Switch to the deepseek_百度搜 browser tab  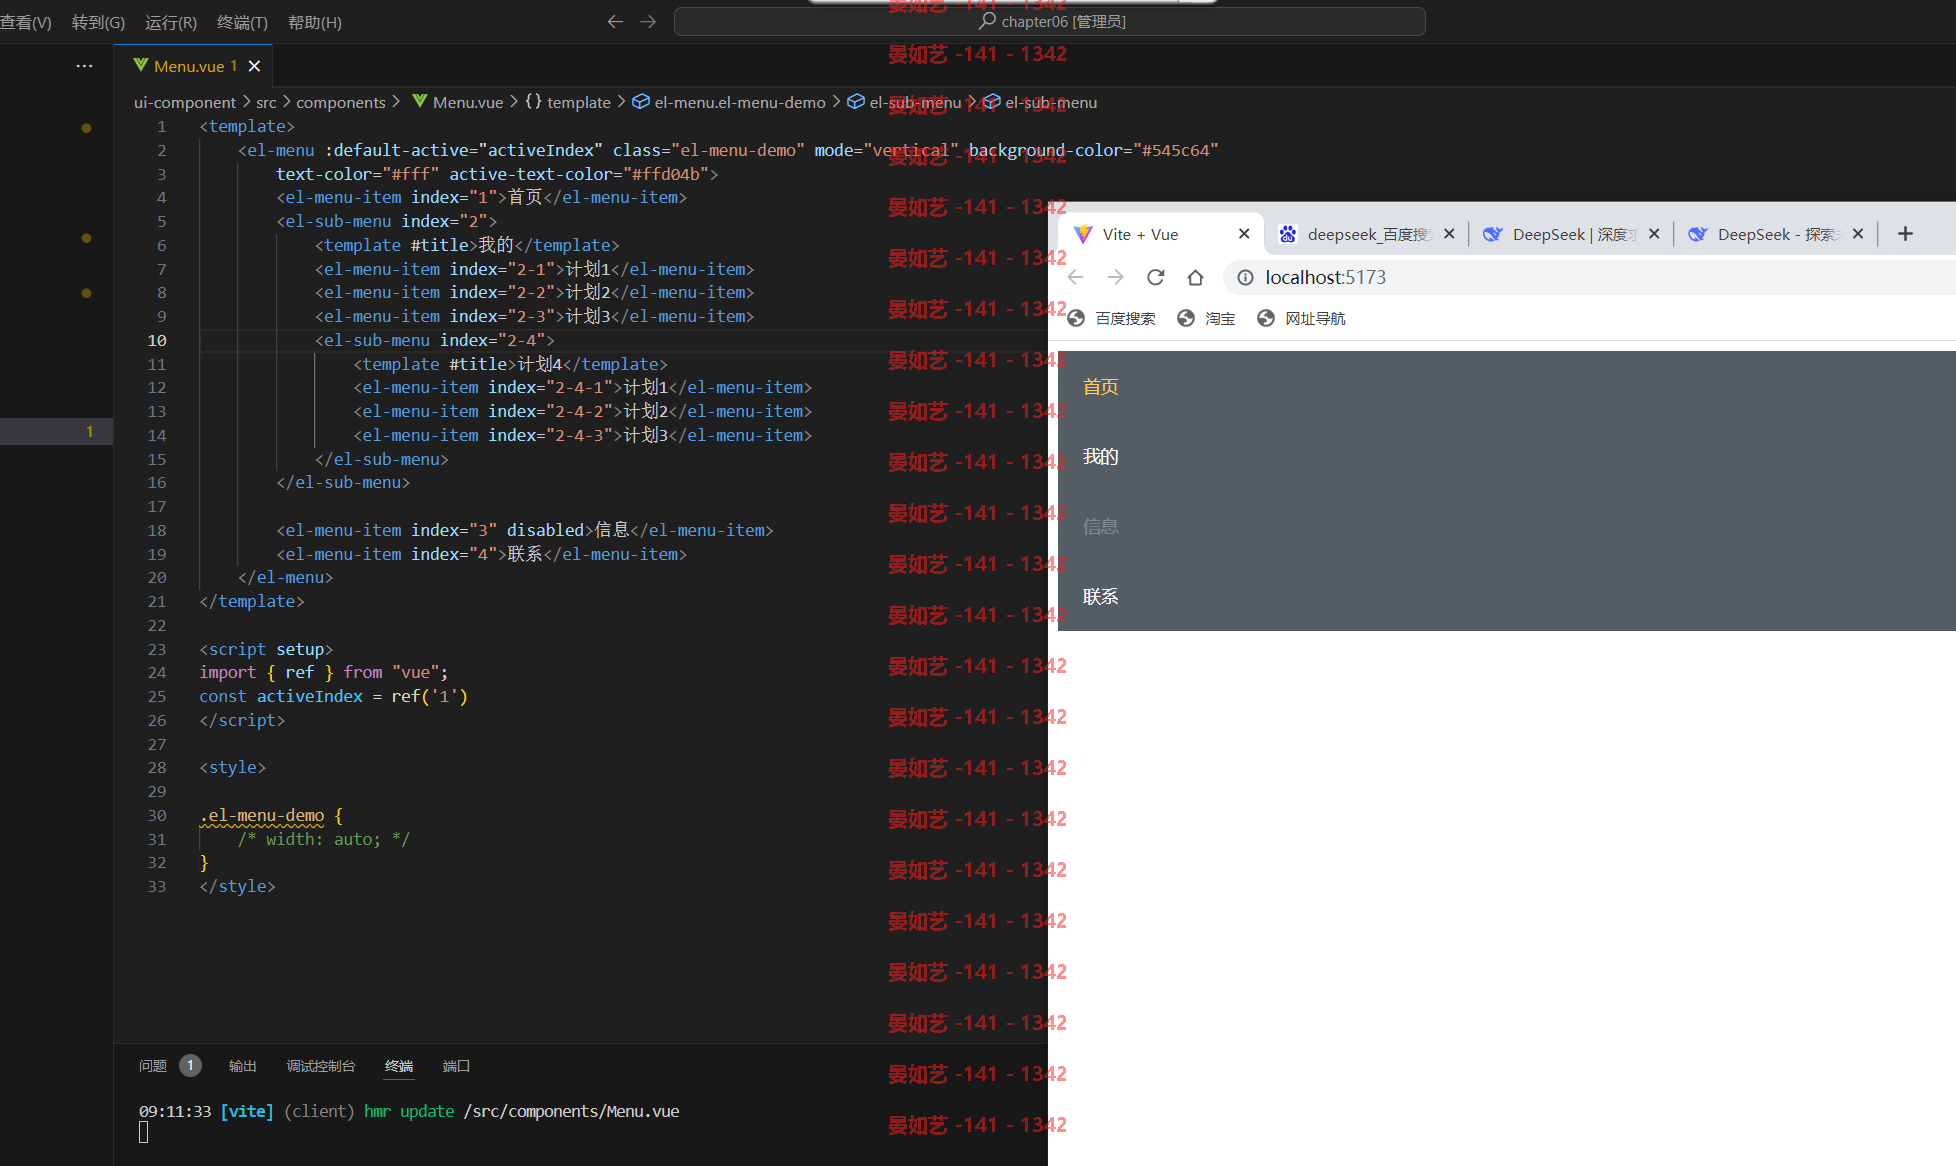click(x=1367, y=234)
